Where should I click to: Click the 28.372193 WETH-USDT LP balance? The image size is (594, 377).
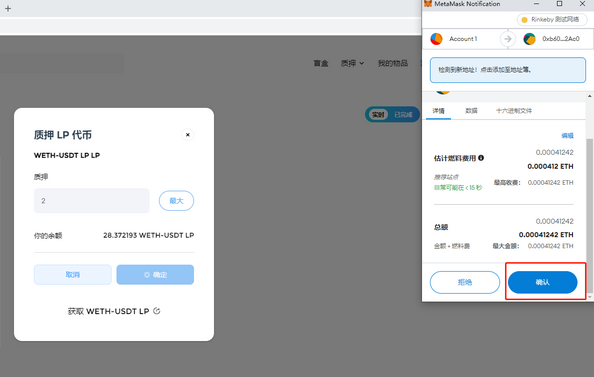point(148,235)
